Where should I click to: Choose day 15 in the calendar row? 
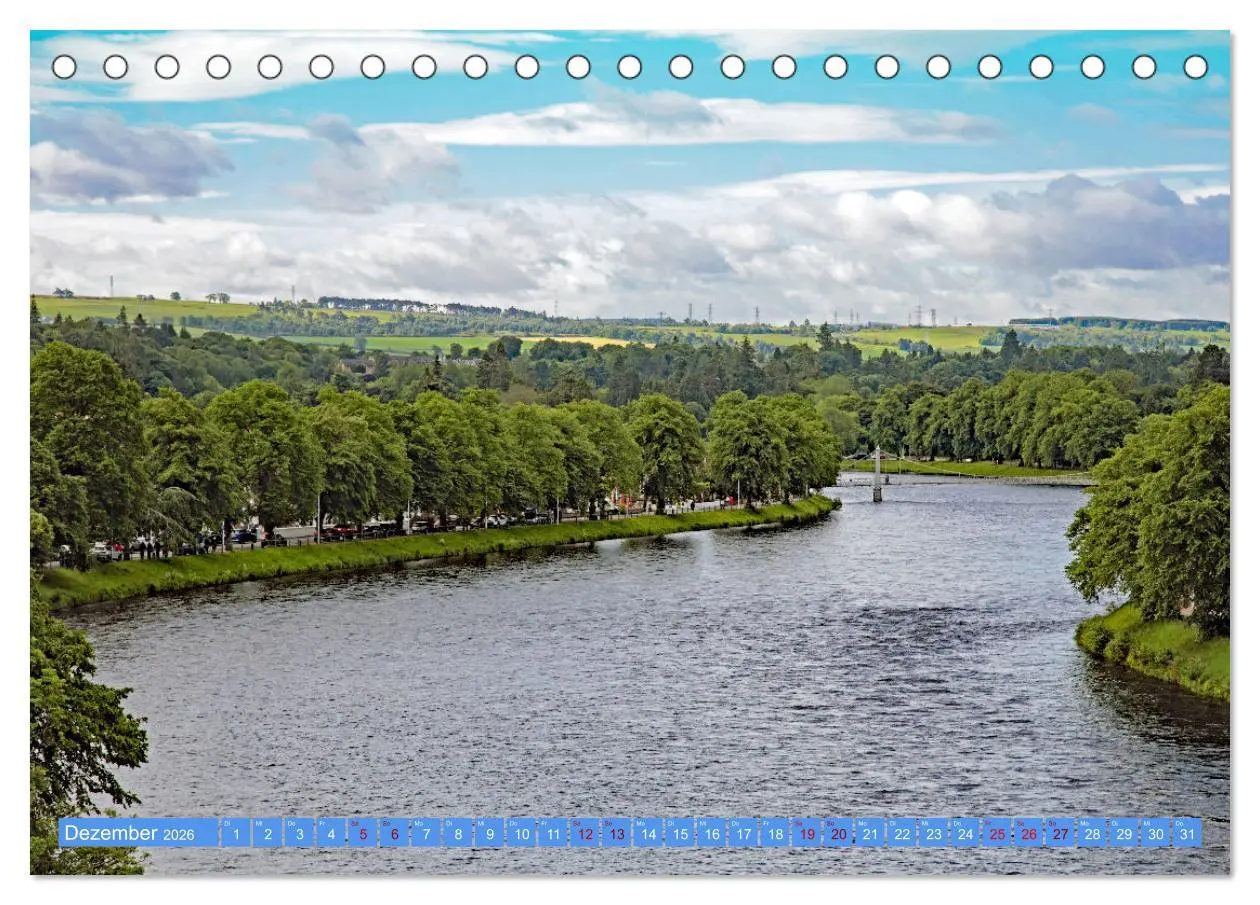point(680,833)
